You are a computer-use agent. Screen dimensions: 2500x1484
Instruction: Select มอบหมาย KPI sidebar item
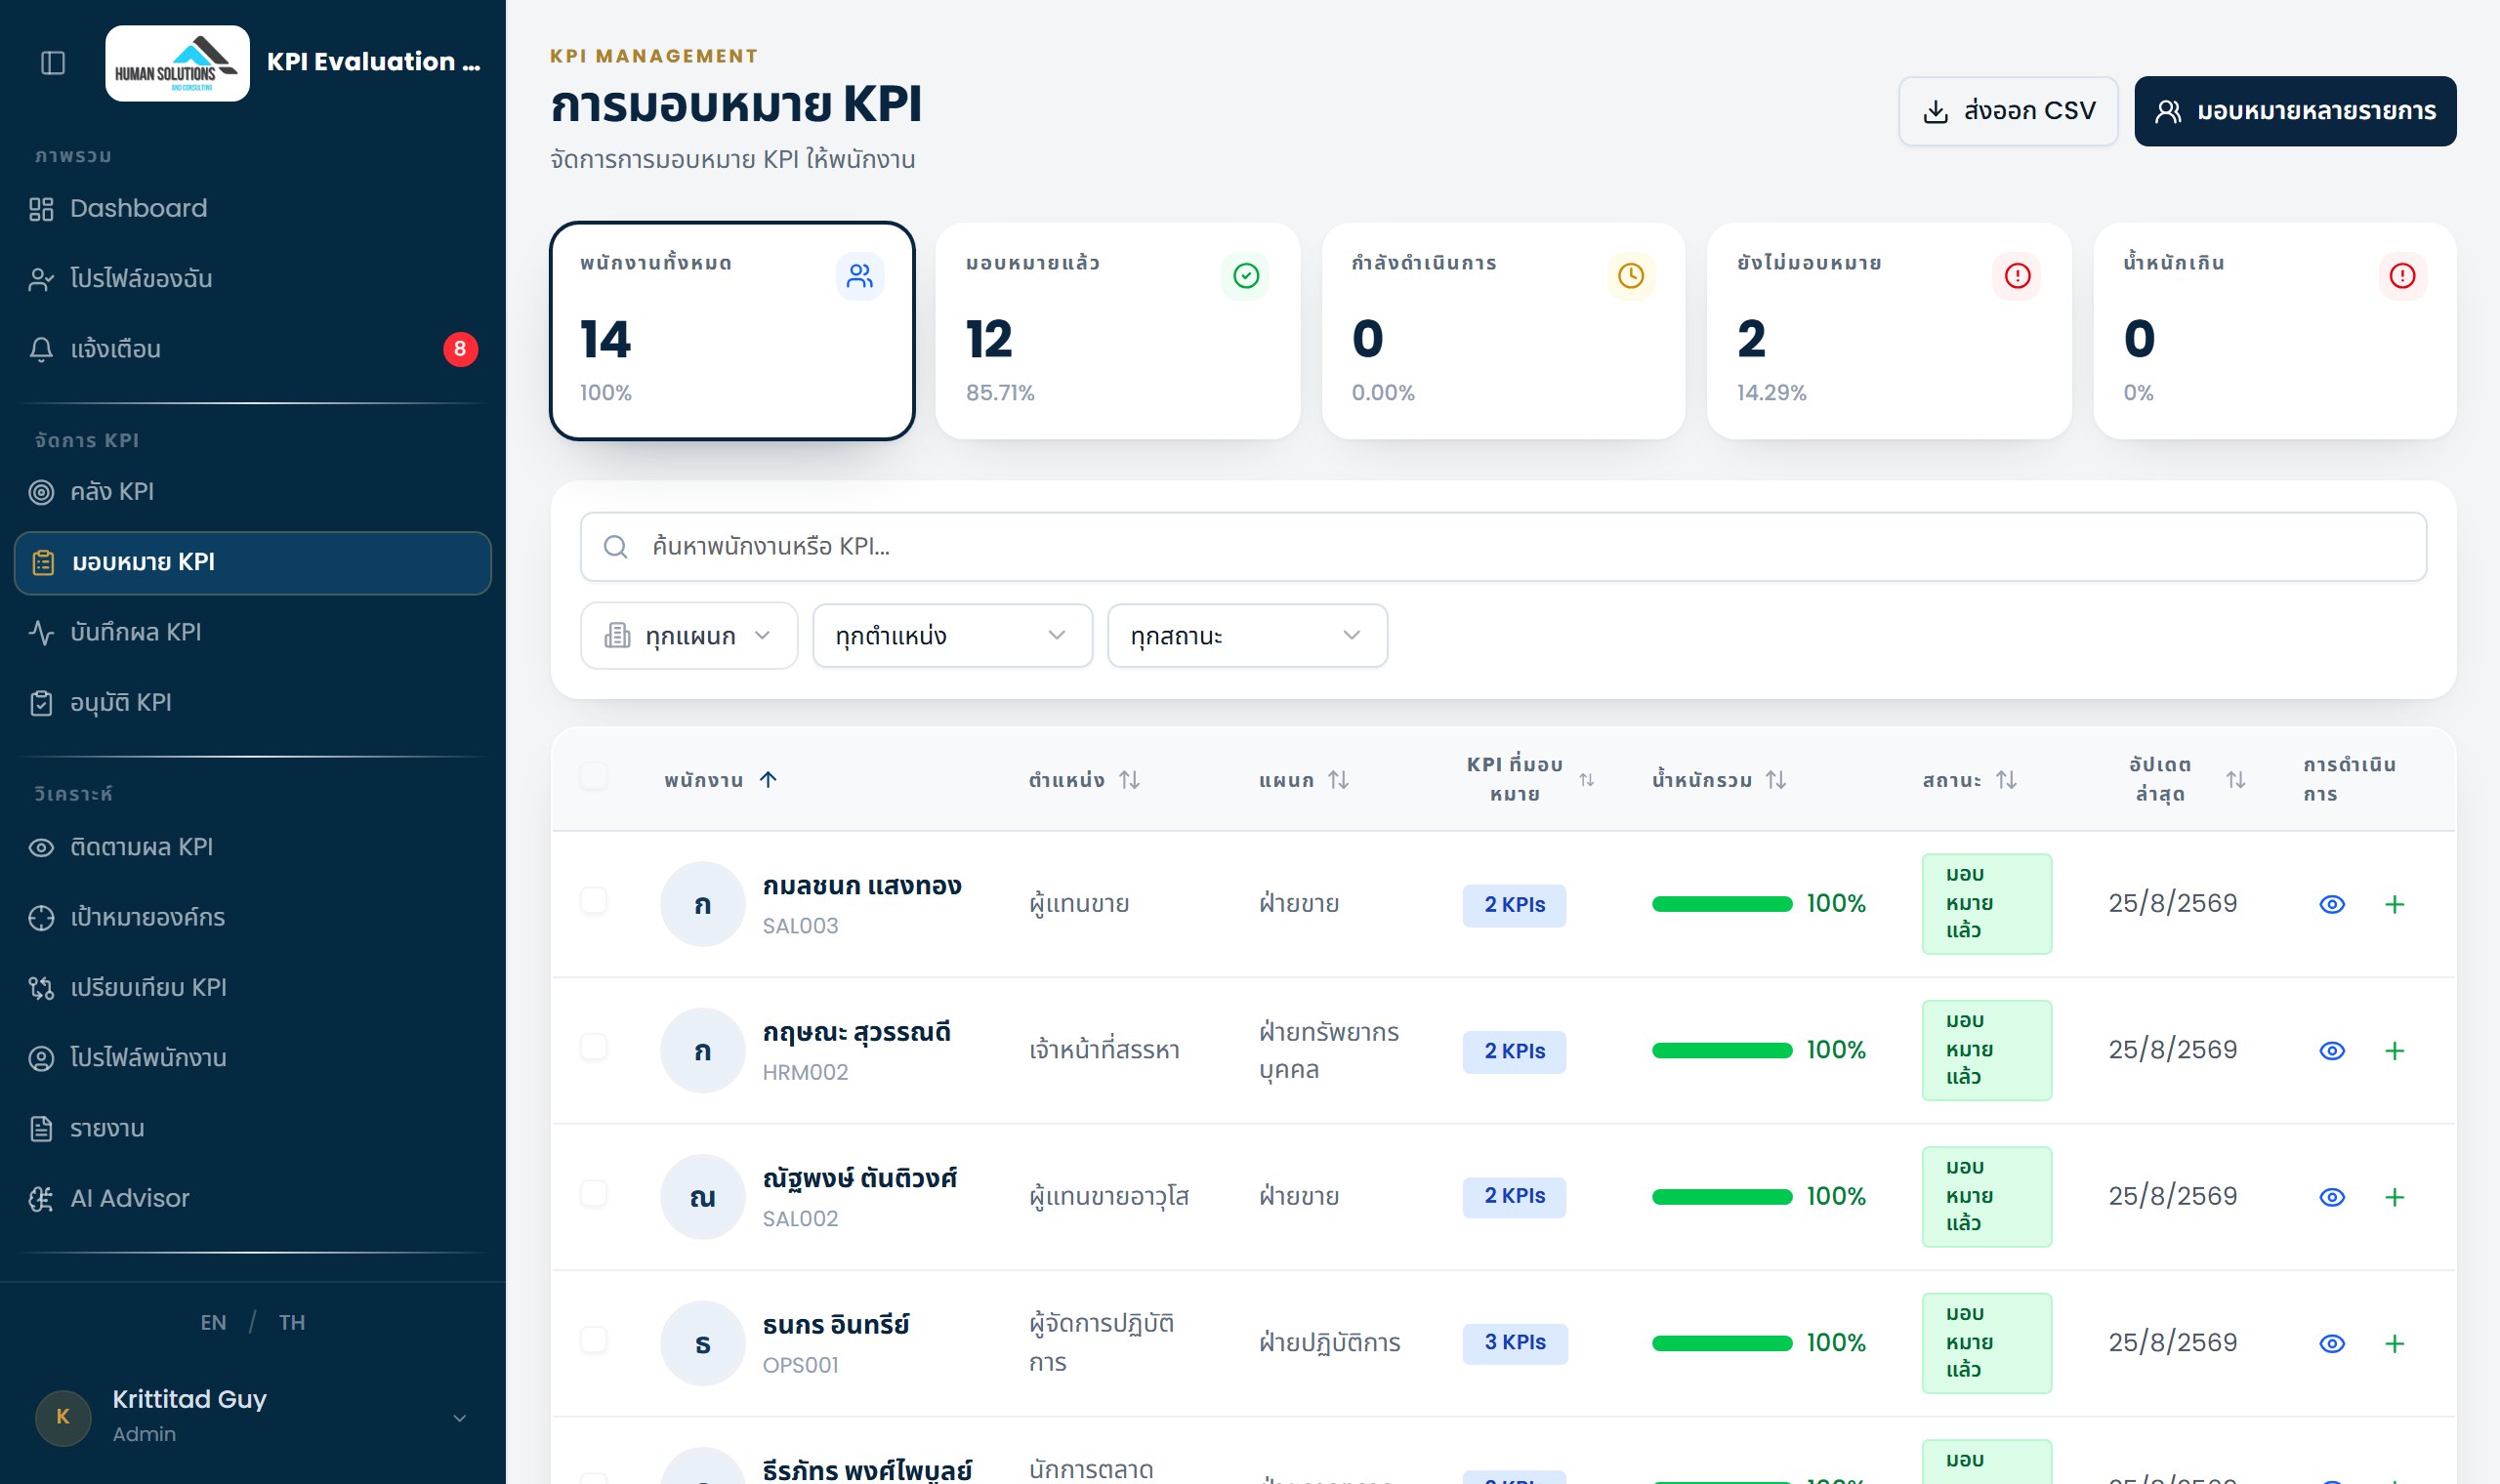pyautogui.click(x=252, y=562)
